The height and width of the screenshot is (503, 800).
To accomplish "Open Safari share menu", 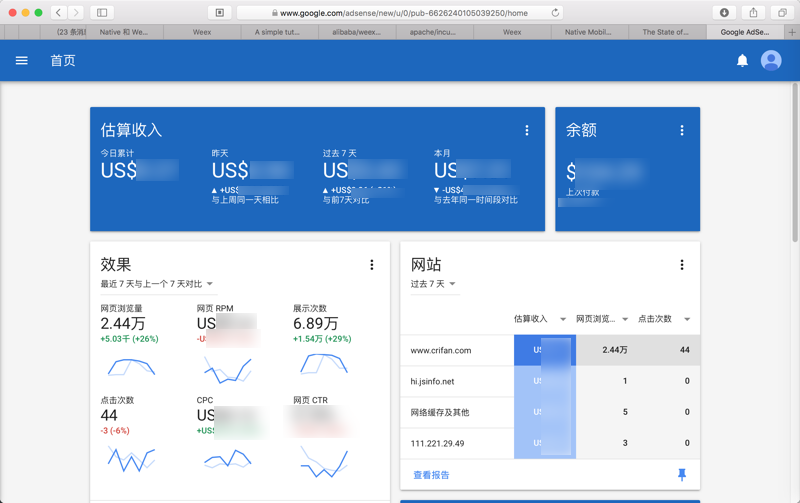I will pyautogui.click(x=753, y=13).
